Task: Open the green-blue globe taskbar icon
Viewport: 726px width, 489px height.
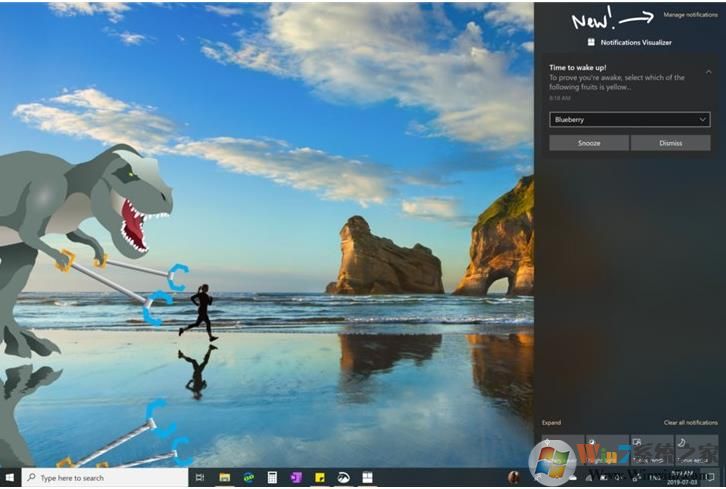Action: 249,477
